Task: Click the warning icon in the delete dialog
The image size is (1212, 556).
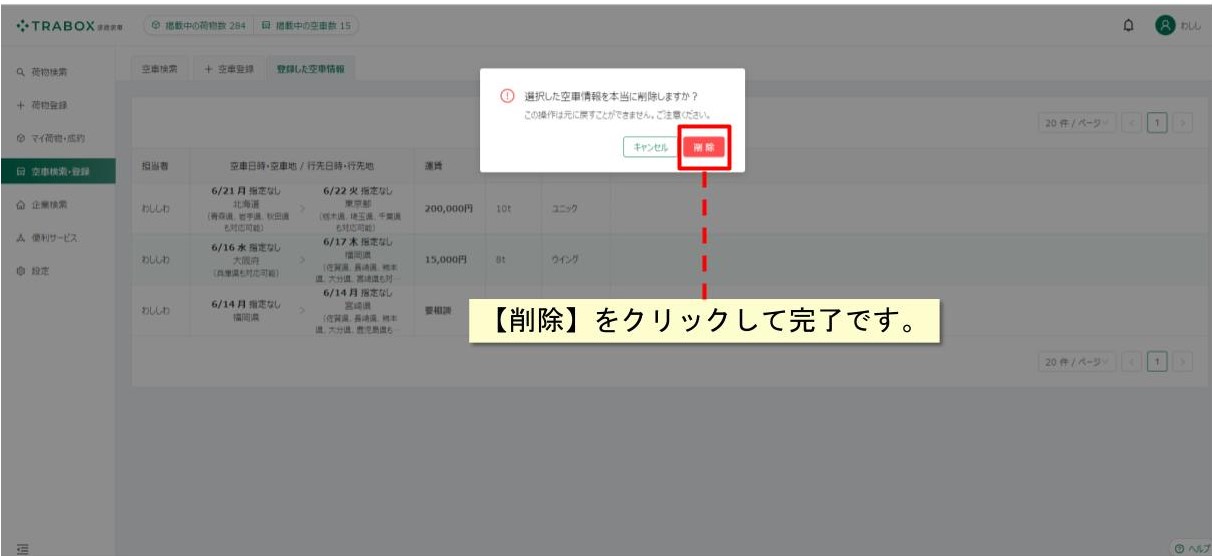Action: pos(509,95)
